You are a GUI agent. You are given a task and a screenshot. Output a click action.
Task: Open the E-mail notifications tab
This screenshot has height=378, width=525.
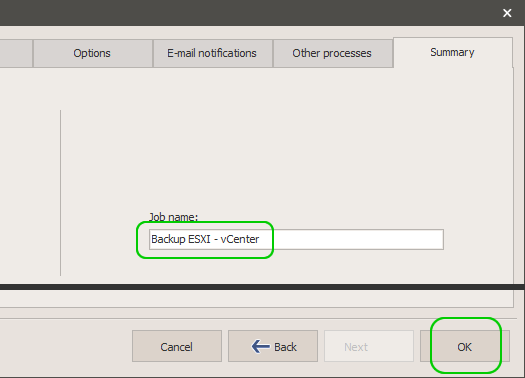[x=213, y=53]
